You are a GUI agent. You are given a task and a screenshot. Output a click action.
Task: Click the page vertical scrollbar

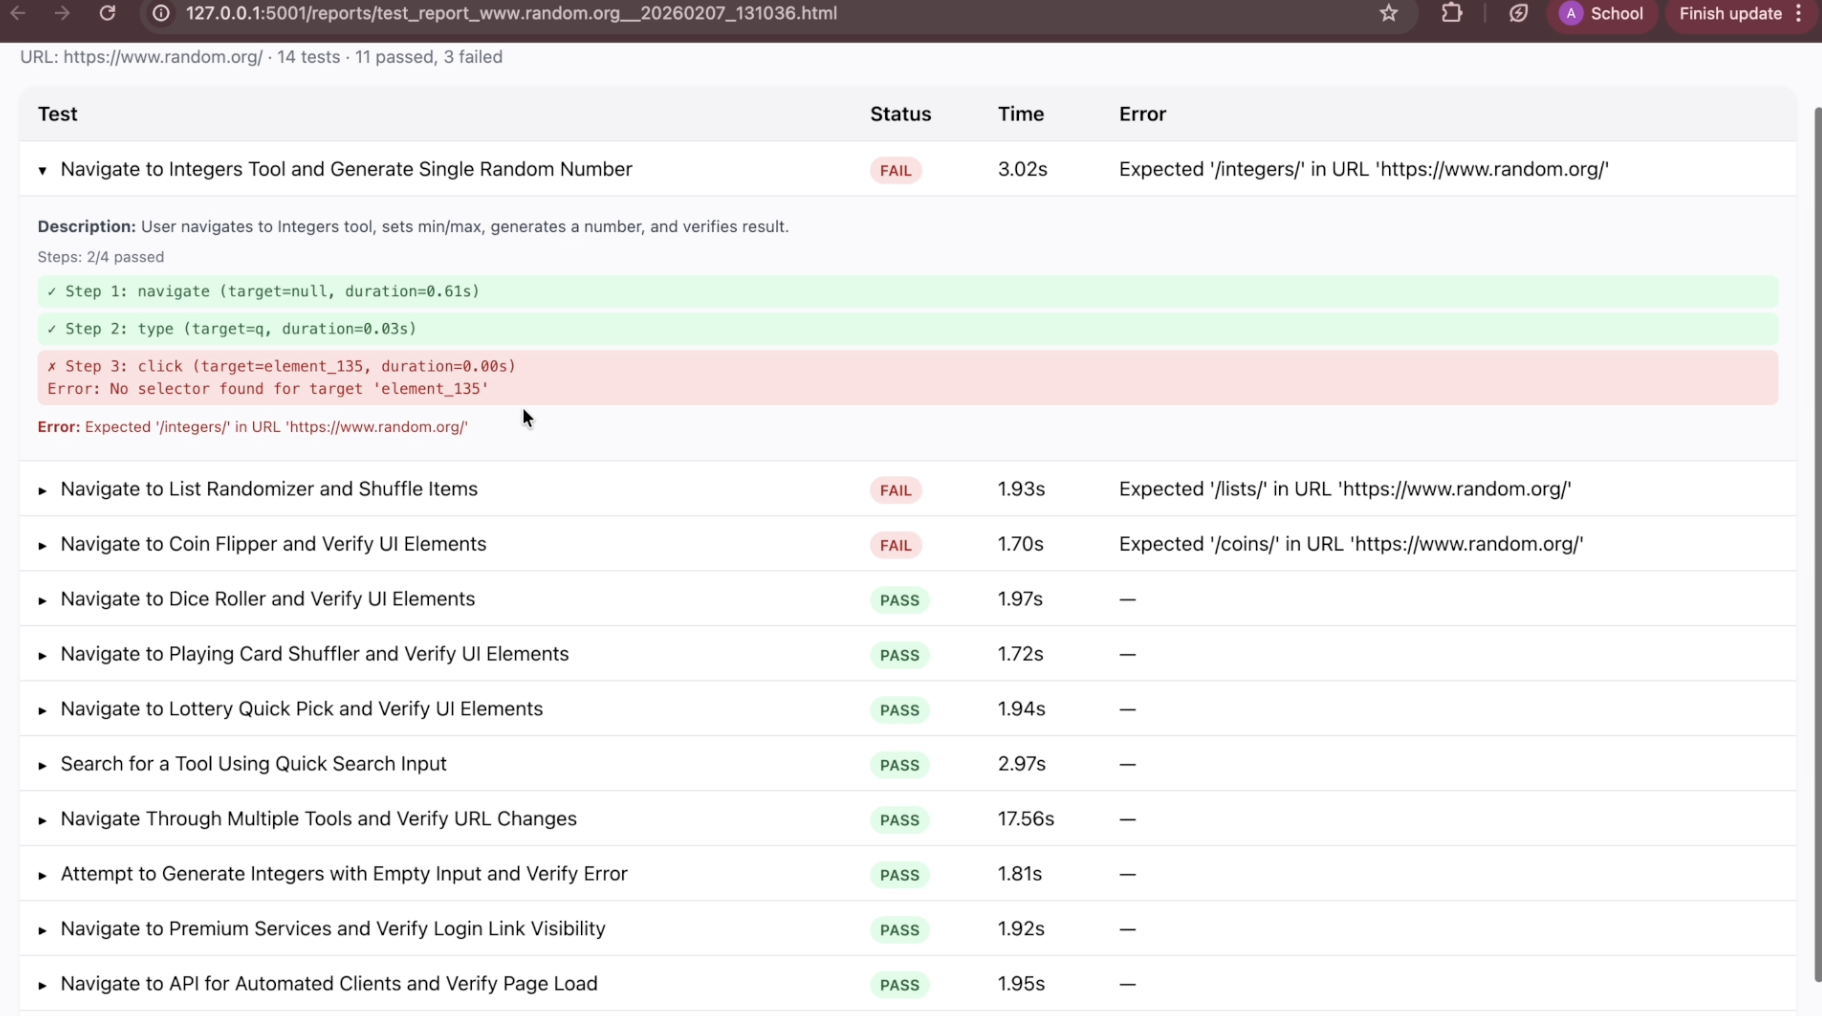pos(1816,540)
